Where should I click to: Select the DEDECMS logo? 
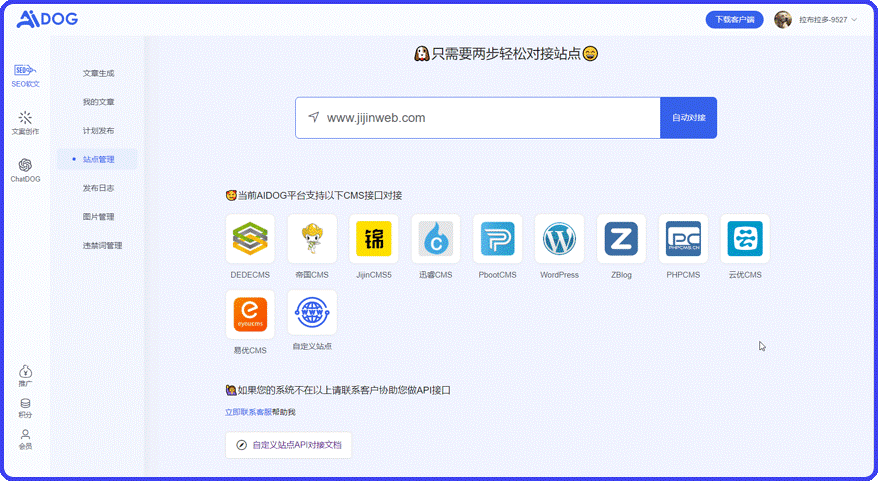point(250,239)
